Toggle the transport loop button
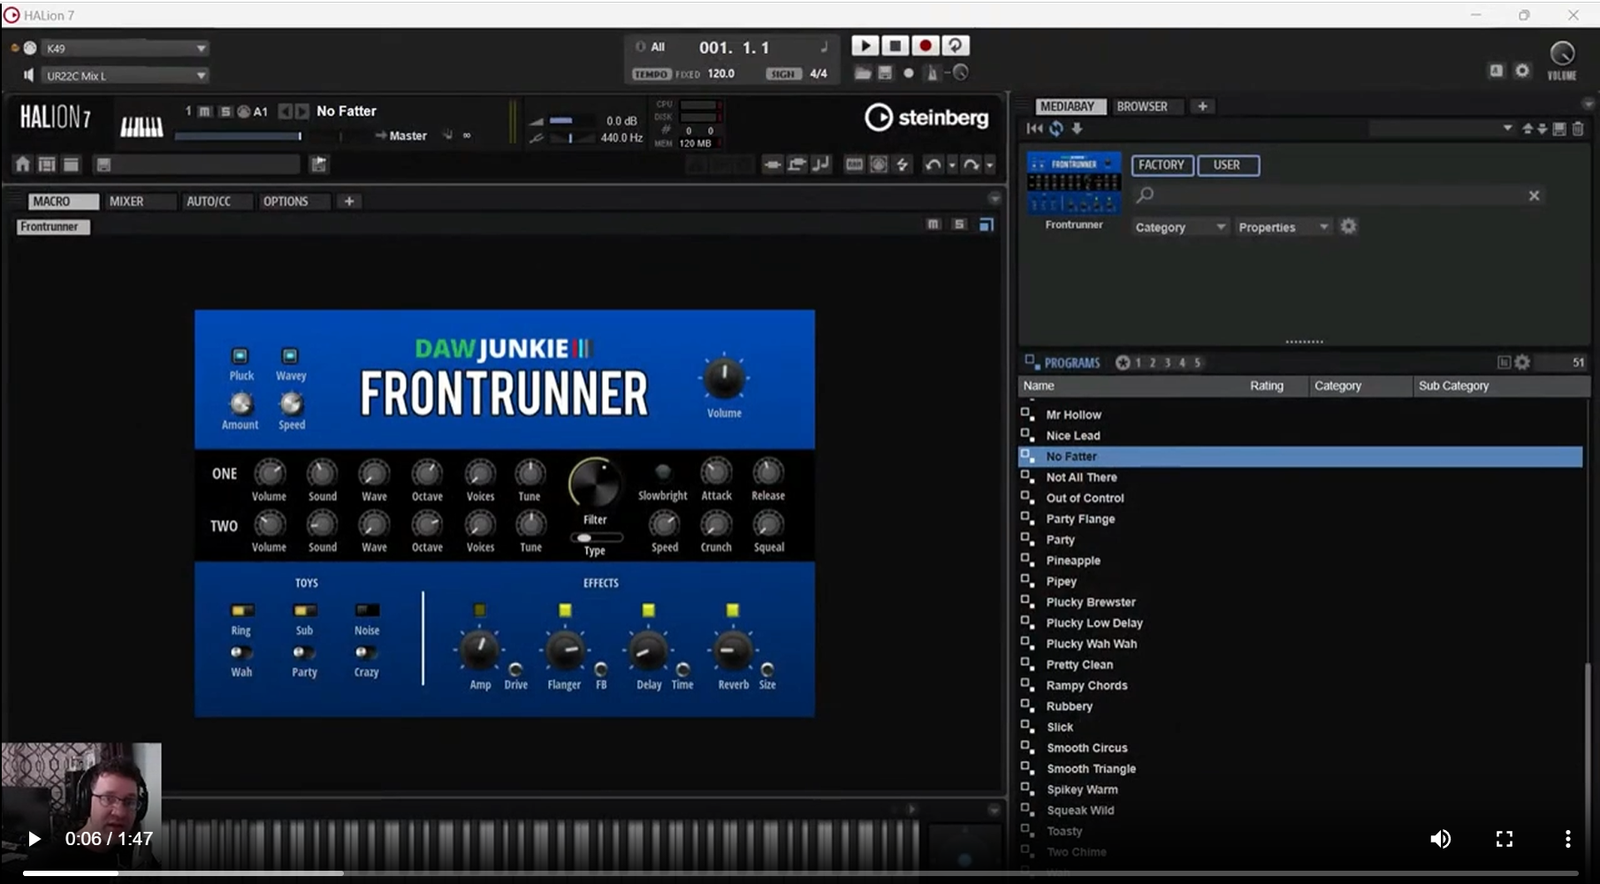This screenshot has width=1600, height=884. pyautogui.click(x=955, y=45)
